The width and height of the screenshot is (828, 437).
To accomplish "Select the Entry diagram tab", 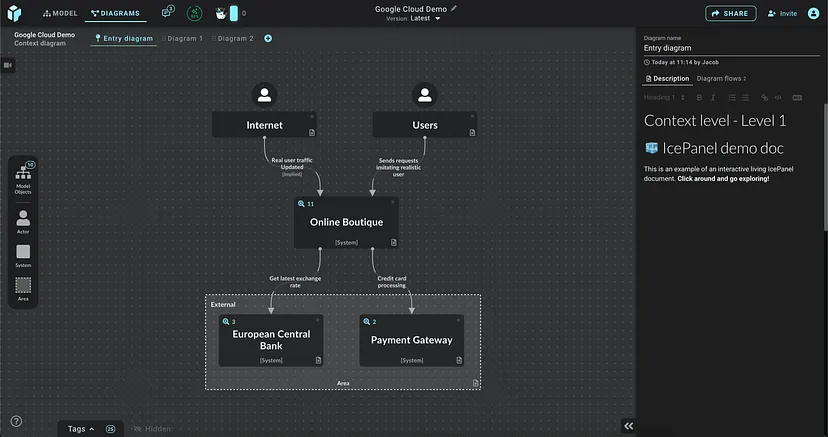I will (x=124, y=39).
